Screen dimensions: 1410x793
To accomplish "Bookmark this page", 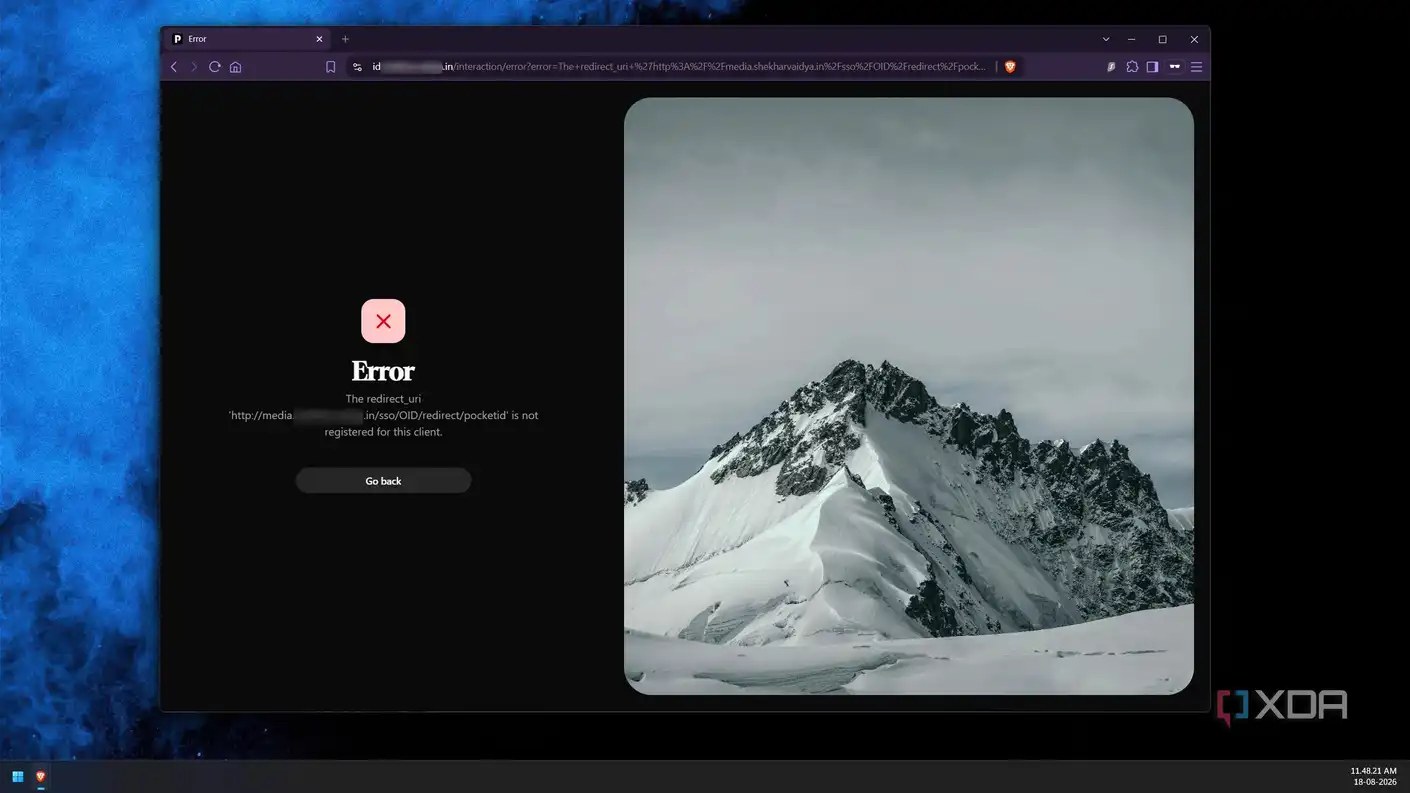I will 330,67.
